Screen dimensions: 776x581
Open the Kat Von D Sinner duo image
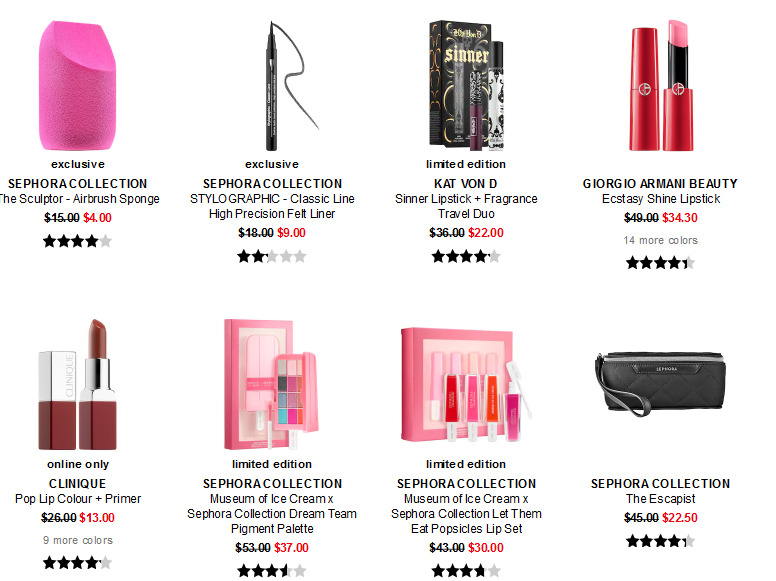[466, 85]
